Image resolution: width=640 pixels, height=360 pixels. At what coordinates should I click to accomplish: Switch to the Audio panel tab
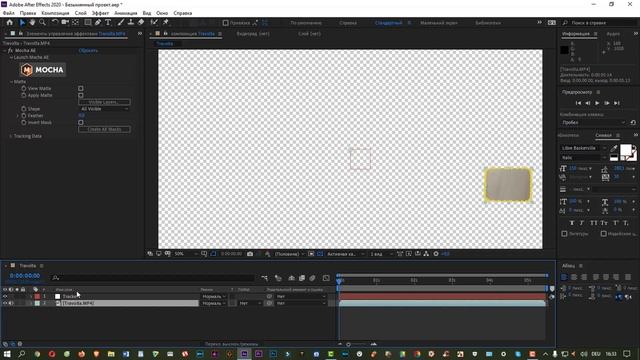[x=613, y=34]
